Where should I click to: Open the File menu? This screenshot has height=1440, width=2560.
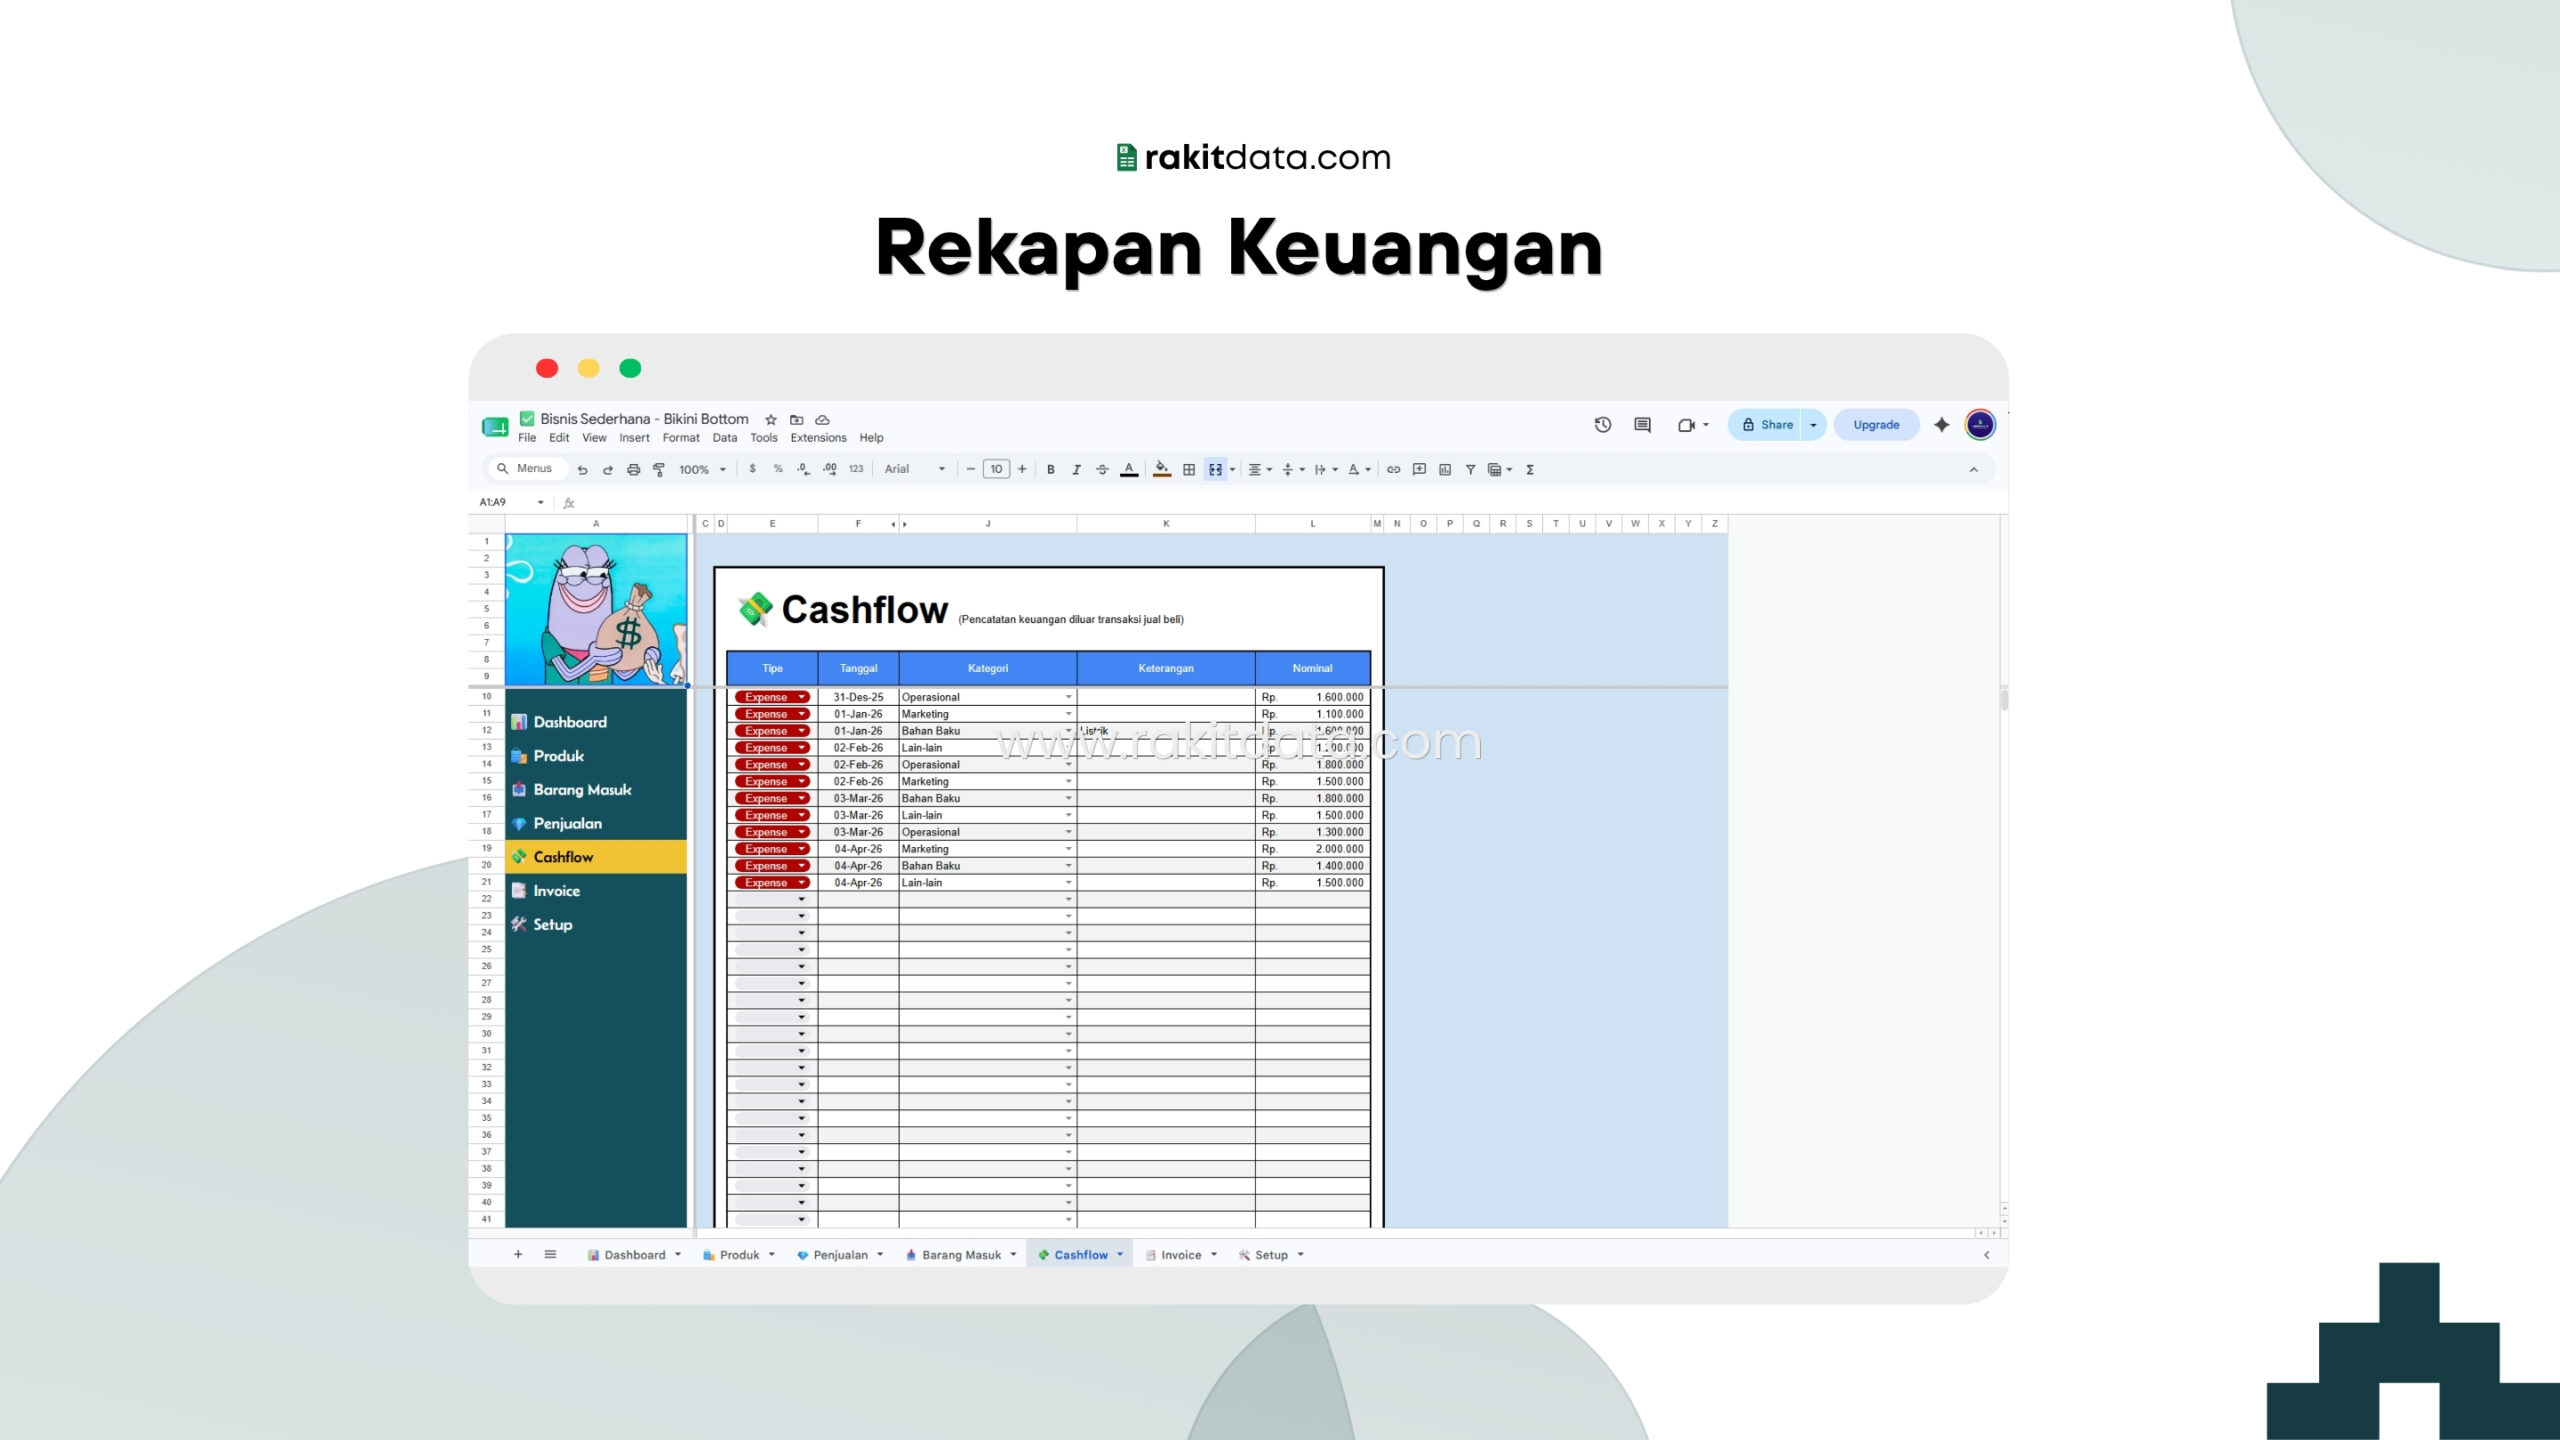(x=527, y=438)
